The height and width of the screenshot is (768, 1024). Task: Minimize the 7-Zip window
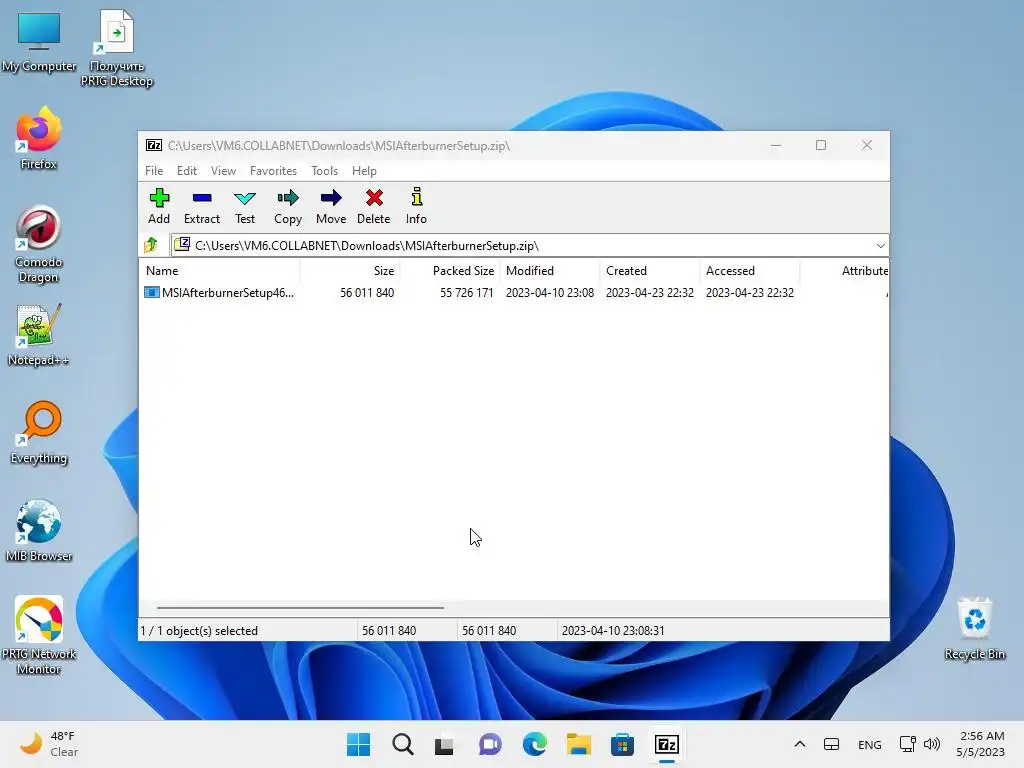[x=776, y=145]
